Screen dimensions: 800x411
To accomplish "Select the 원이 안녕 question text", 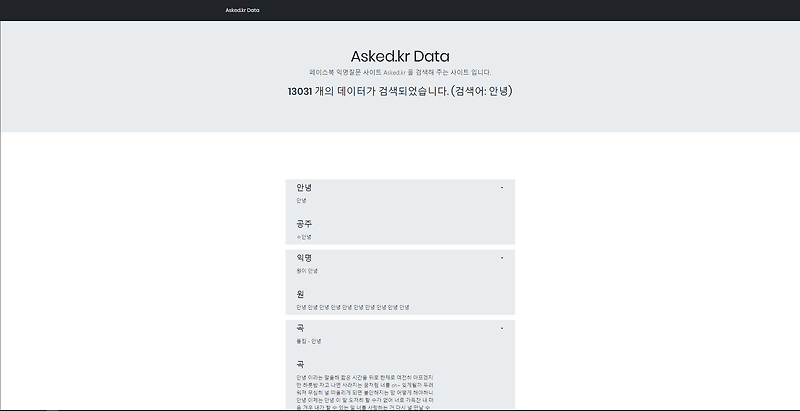I will (307, 271).
